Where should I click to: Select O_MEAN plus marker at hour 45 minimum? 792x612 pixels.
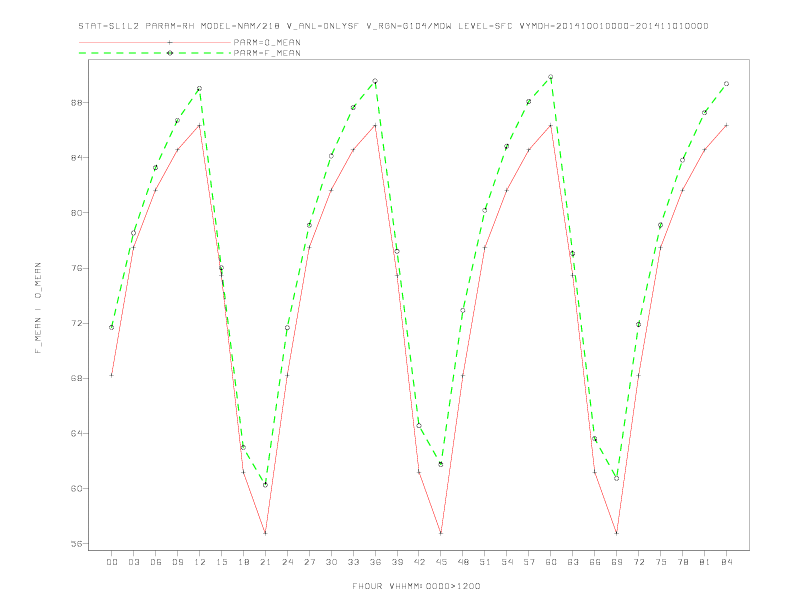tap(441, 533)
